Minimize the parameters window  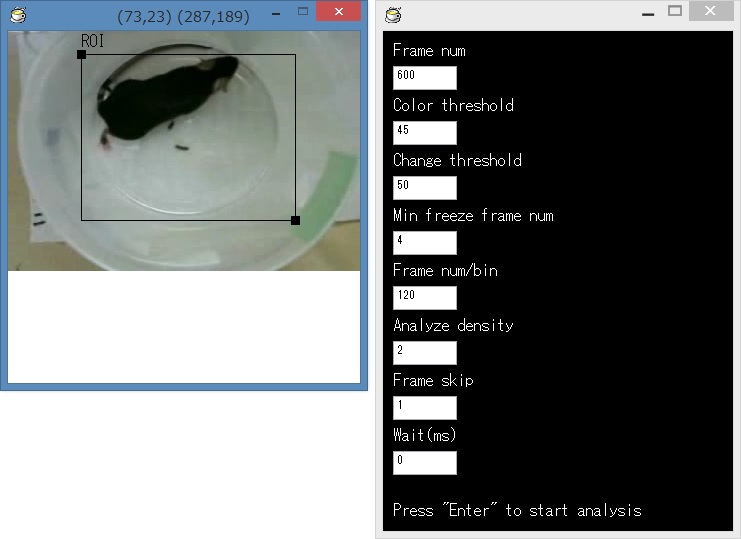tap(648, 14)
